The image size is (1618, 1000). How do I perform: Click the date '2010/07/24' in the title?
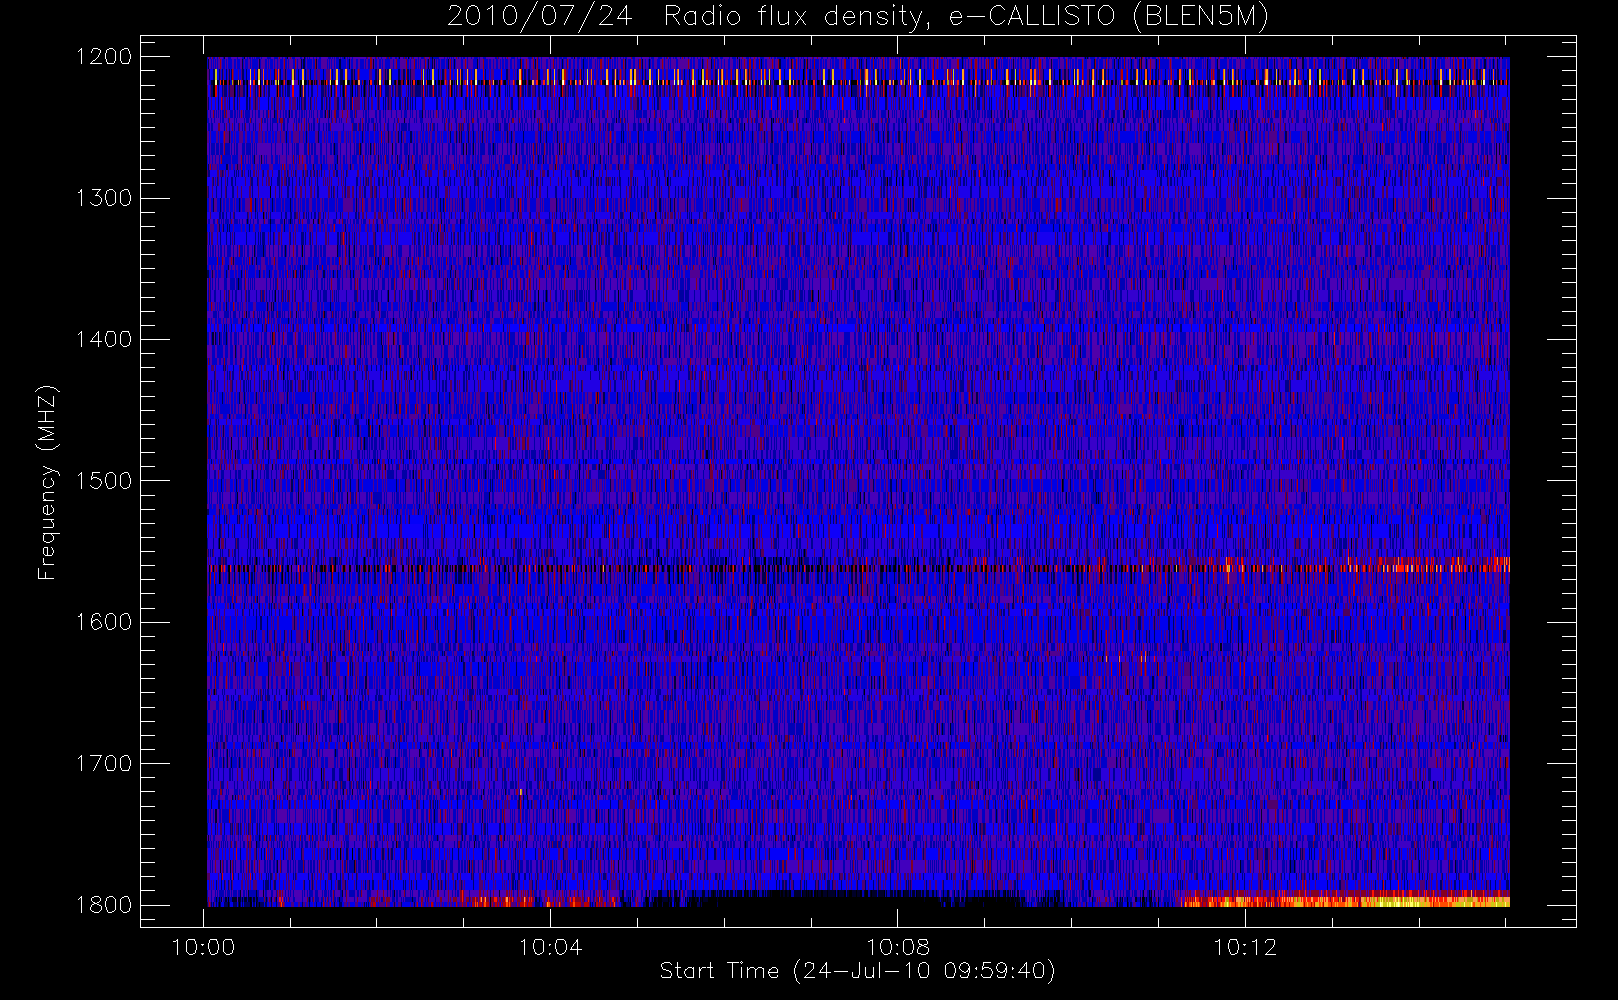(539, 17)
